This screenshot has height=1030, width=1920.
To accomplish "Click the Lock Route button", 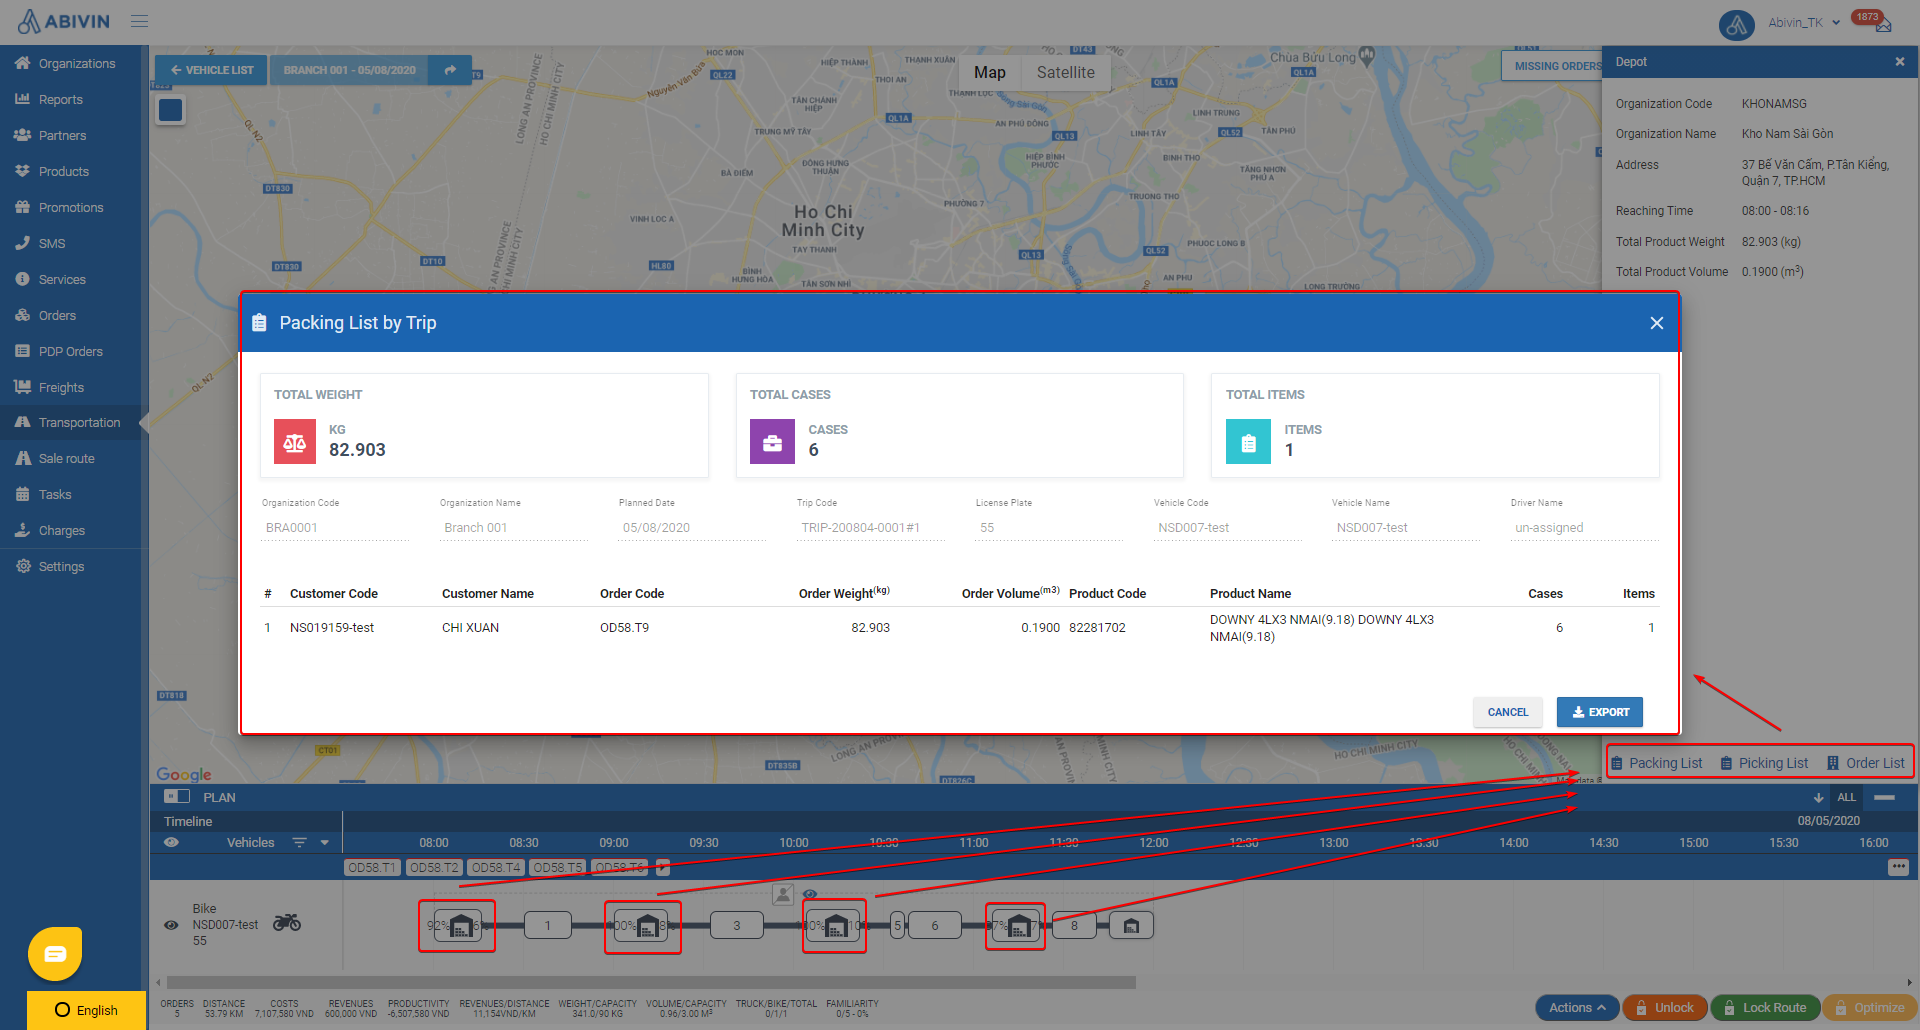I will click(1765, 1007).
